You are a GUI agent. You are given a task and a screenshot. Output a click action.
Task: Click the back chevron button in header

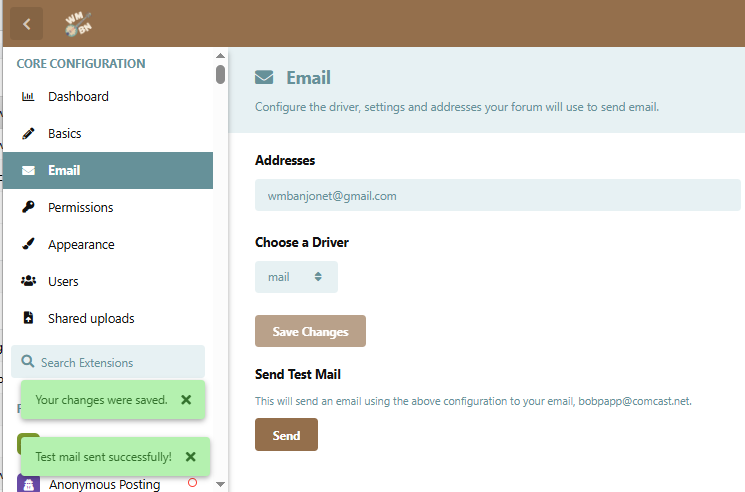[x=26, y=24]
